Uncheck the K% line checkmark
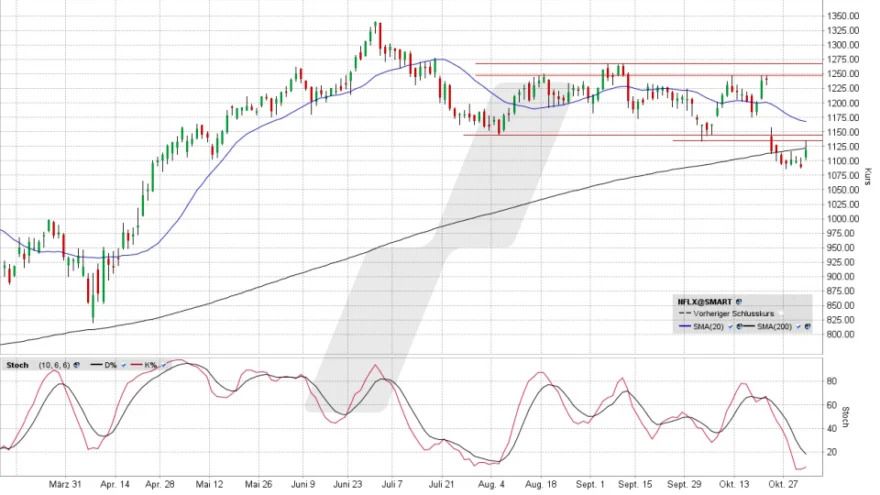The image size is (880, 495). pos(162,366)
